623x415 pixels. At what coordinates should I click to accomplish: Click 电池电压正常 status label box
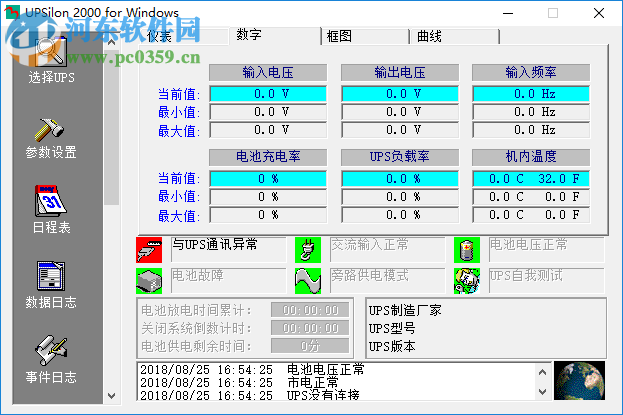click(547, 250)
